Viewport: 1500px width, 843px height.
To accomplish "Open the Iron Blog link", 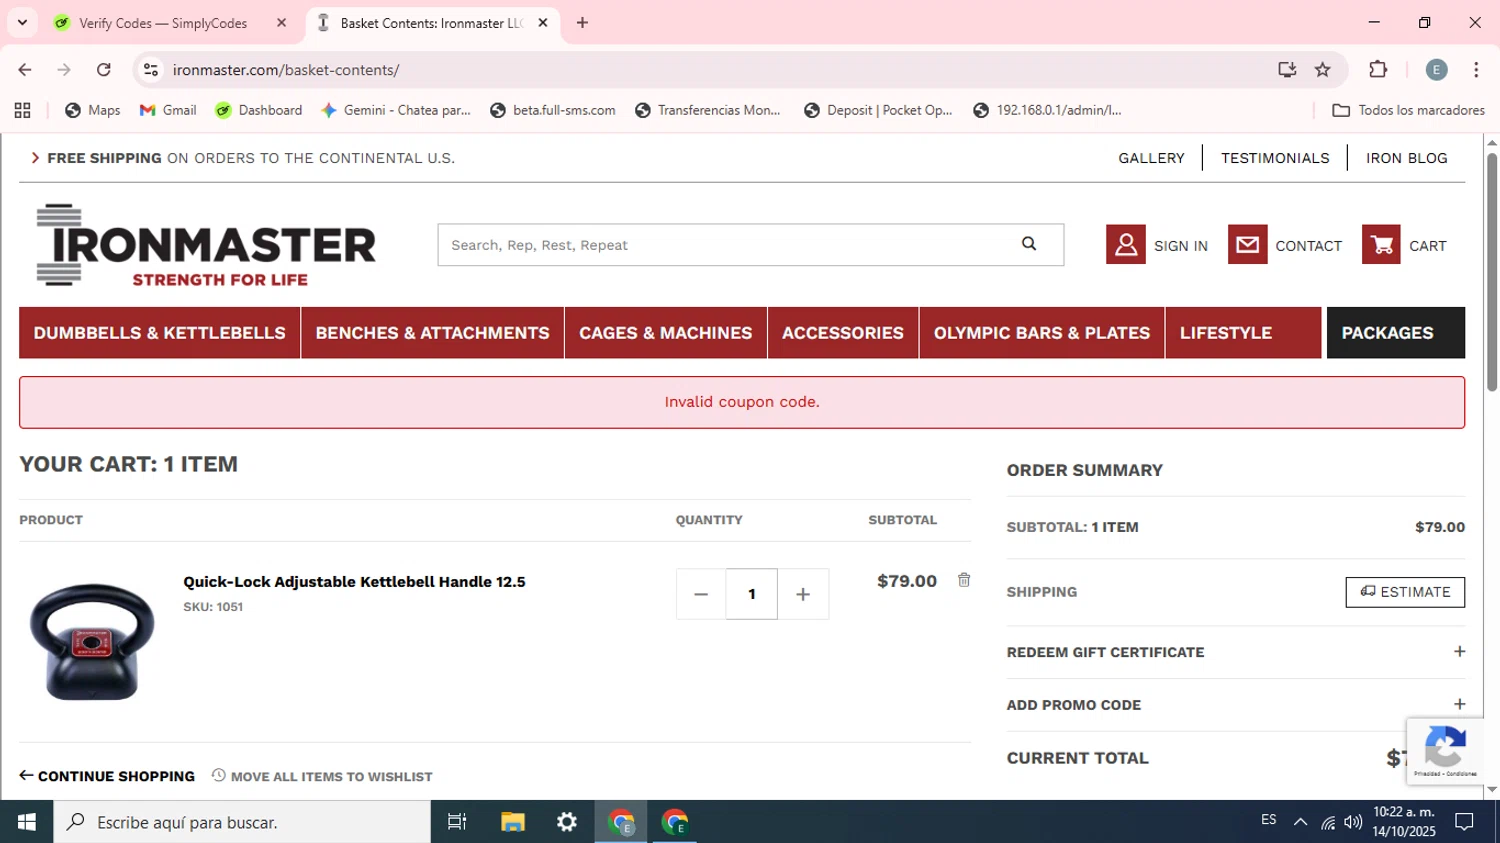I will pos(1407,158).
